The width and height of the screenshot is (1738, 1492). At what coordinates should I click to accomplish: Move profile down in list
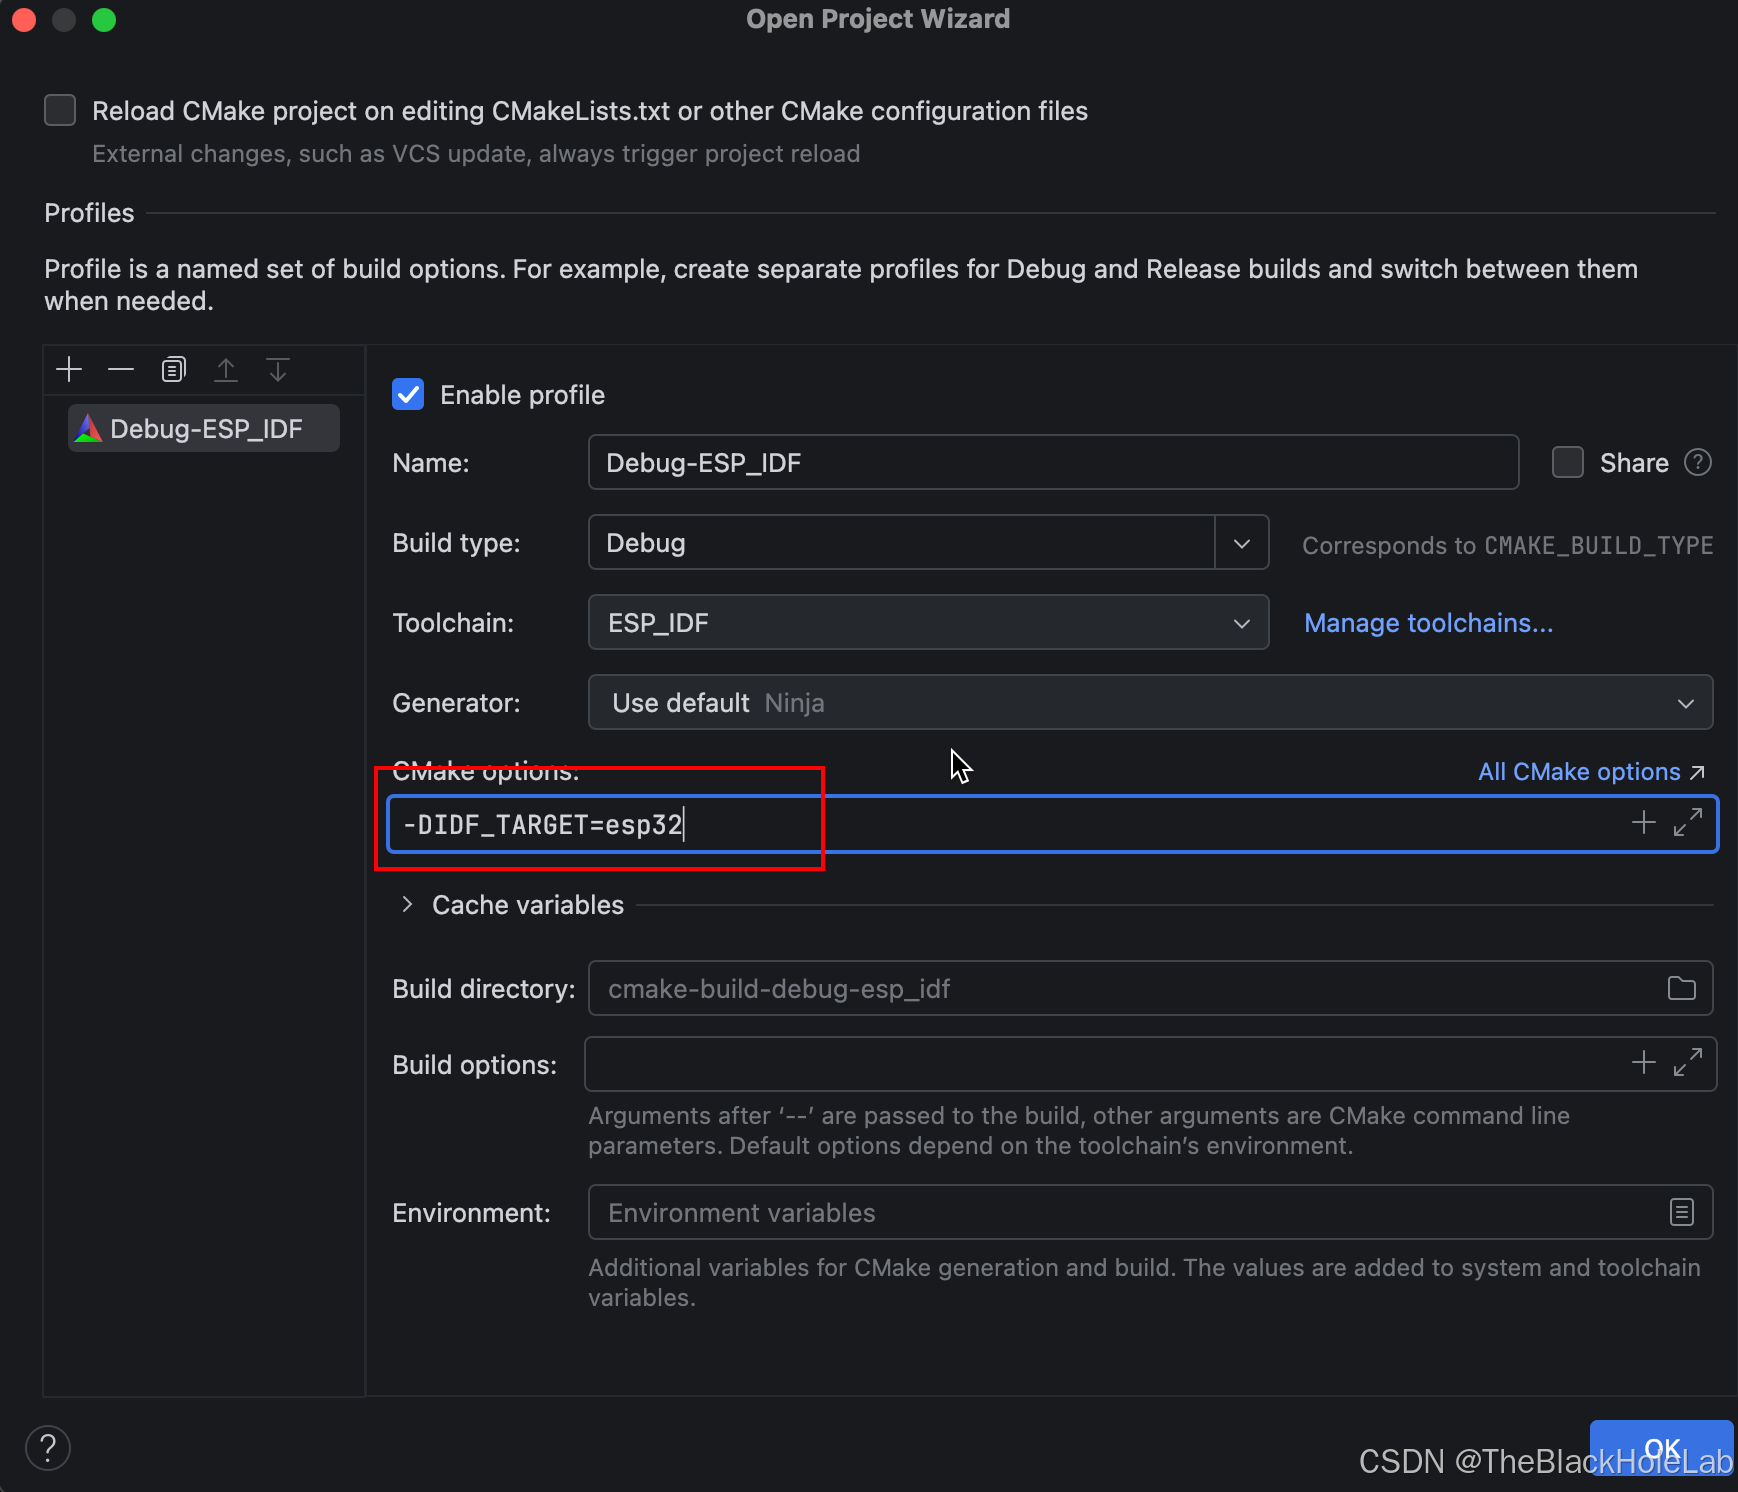pyautogui.click(x=278, y=370)
